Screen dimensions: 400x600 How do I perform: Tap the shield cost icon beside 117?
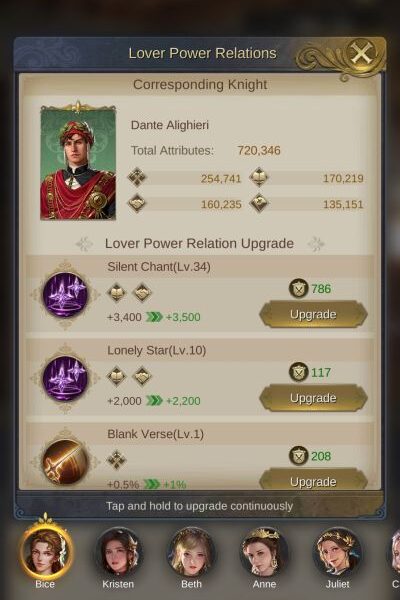(299, 372)
